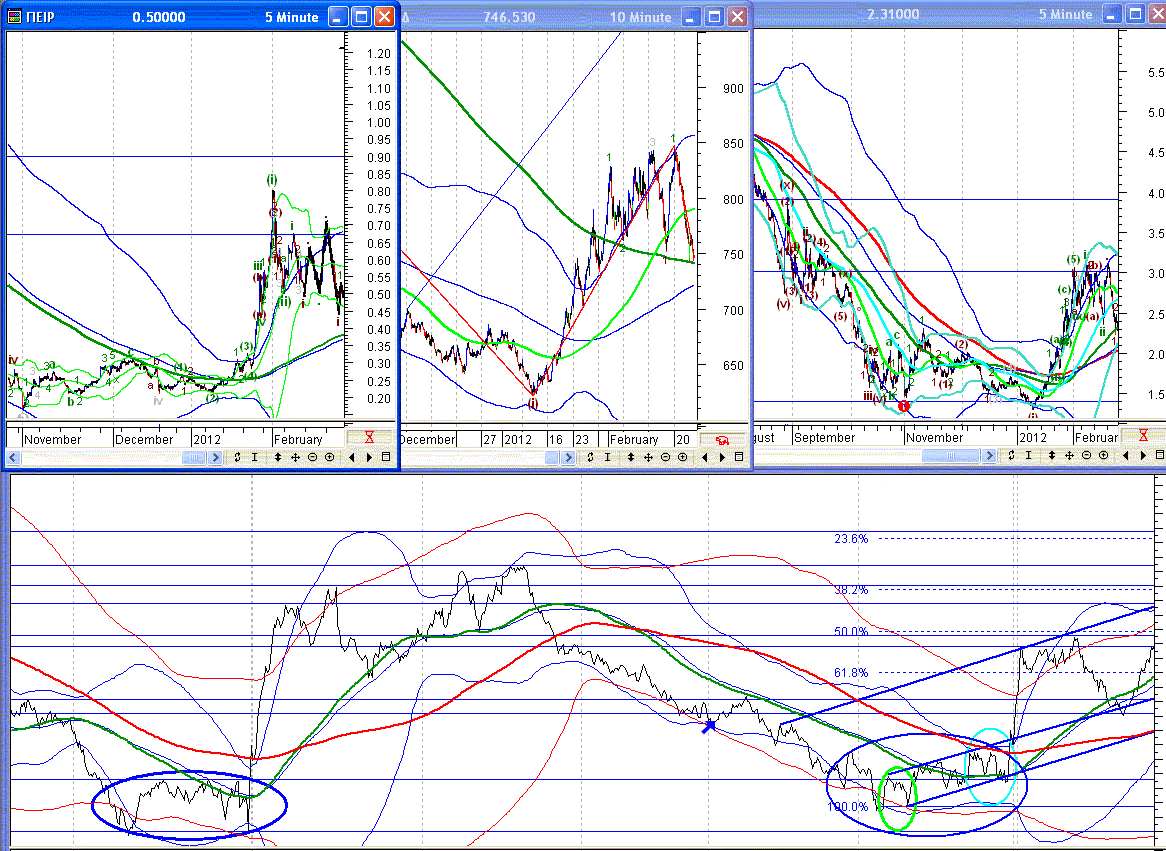Maximize the ΠΕΙΡ chart window
Screen dimensions: 1166x851
361,16
